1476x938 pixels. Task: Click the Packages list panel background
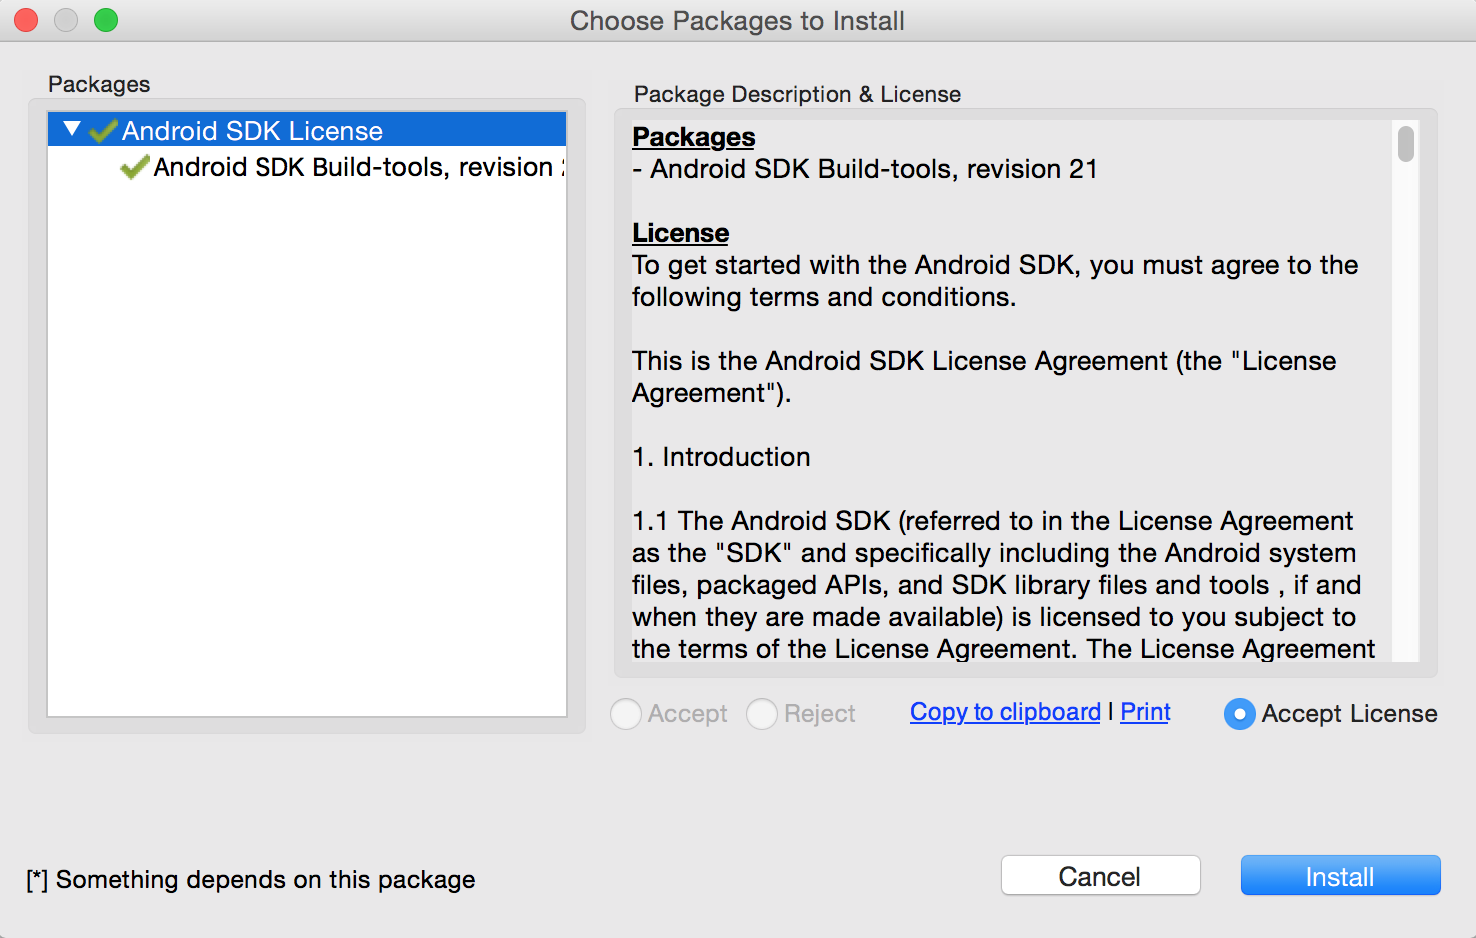[x=300, y=450]
